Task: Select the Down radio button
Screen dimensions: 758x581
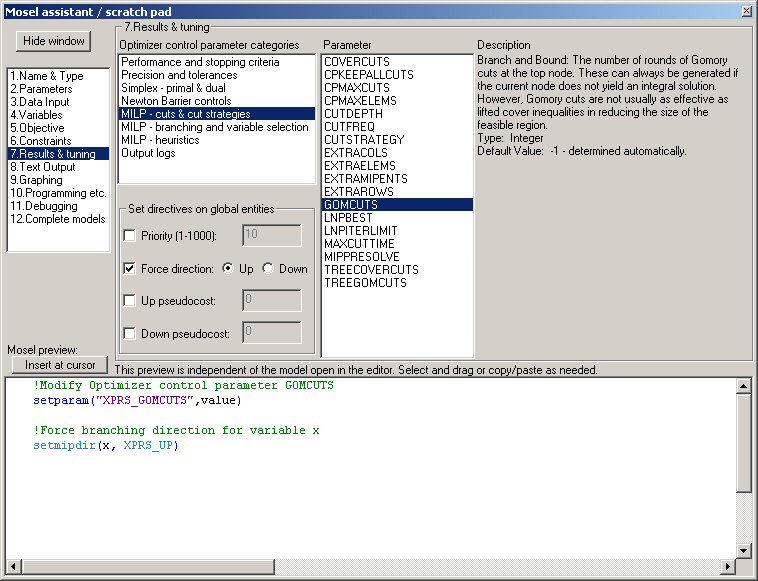Action: (x=268, y=268)
